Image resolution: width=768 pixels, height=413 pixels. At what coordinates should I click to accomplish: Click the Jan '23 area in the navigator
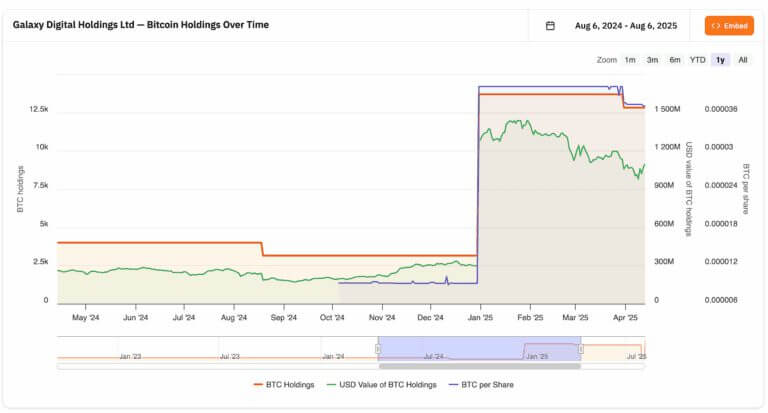click(130, 356)
